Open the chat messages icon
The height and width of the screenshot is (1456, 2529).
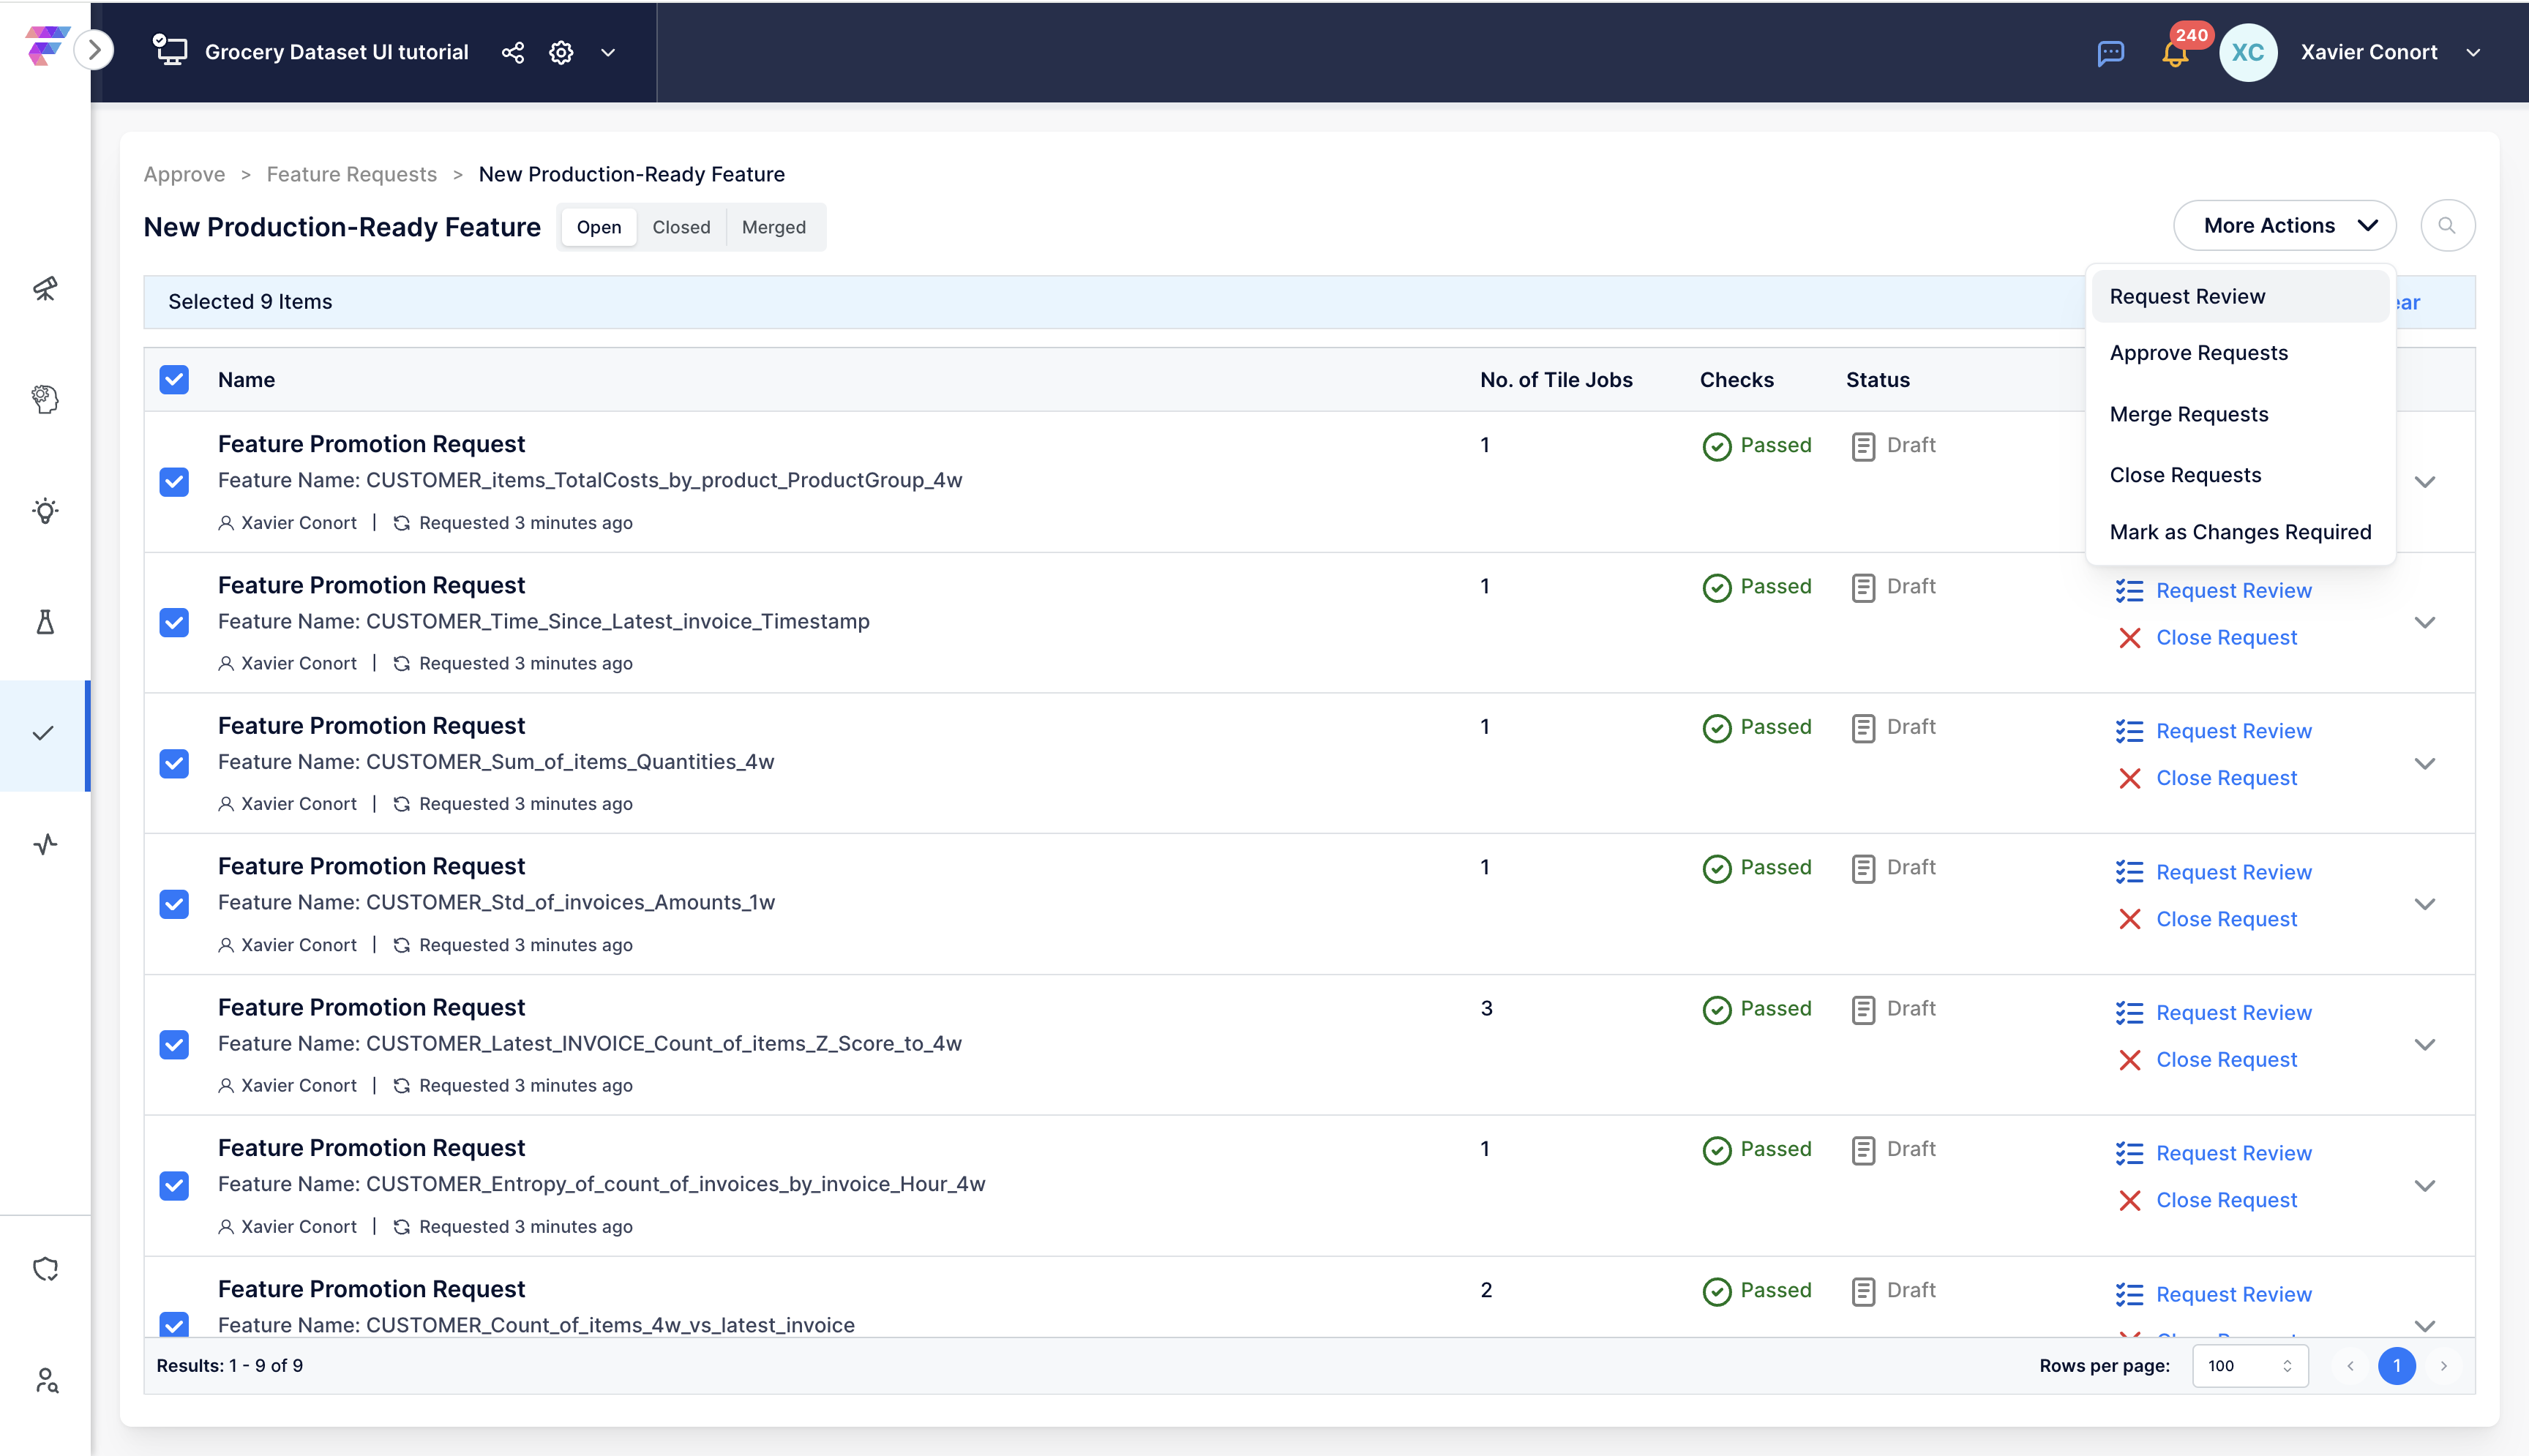click(x=2110, y=53)
